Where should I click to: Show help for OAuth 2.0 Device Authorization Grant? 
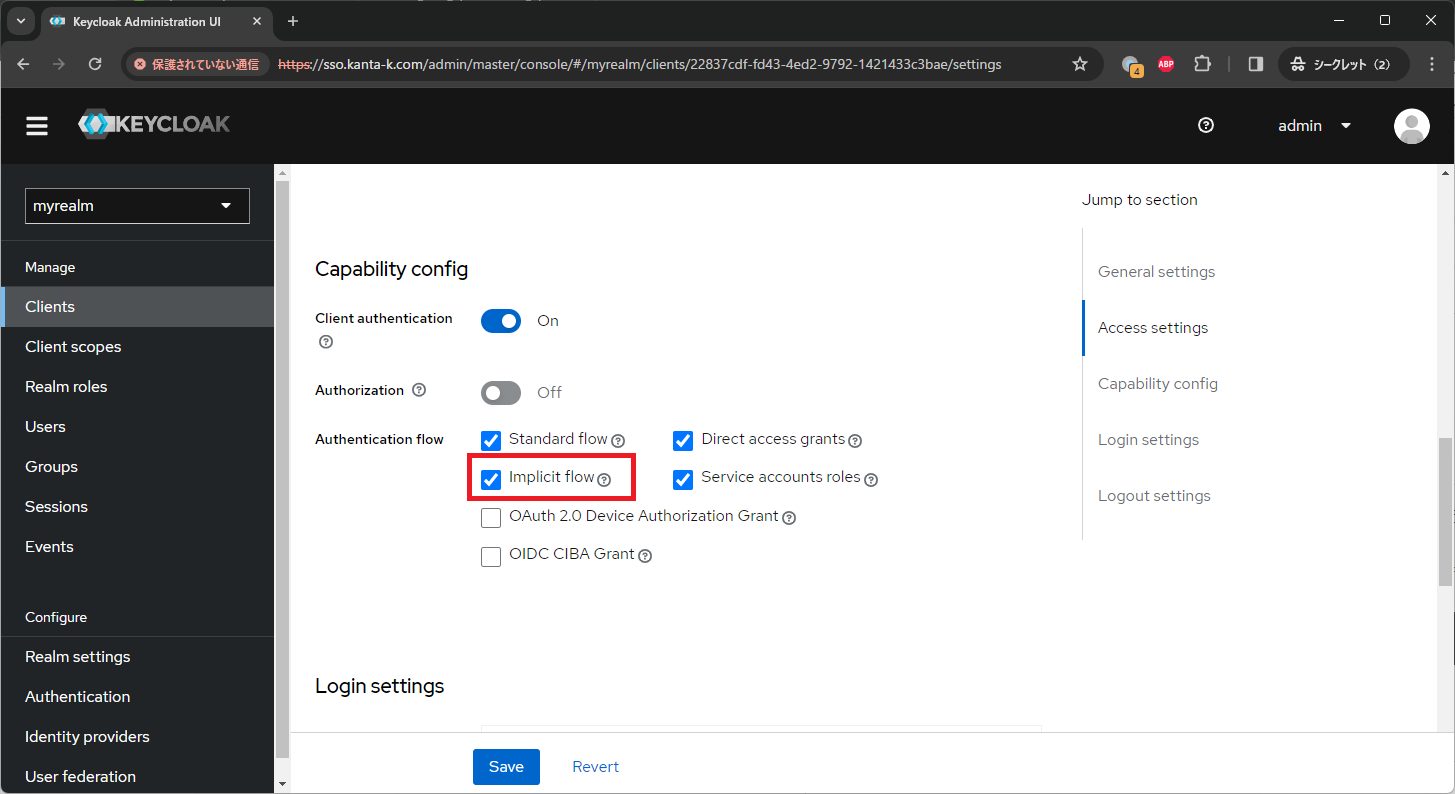[789, 518]
